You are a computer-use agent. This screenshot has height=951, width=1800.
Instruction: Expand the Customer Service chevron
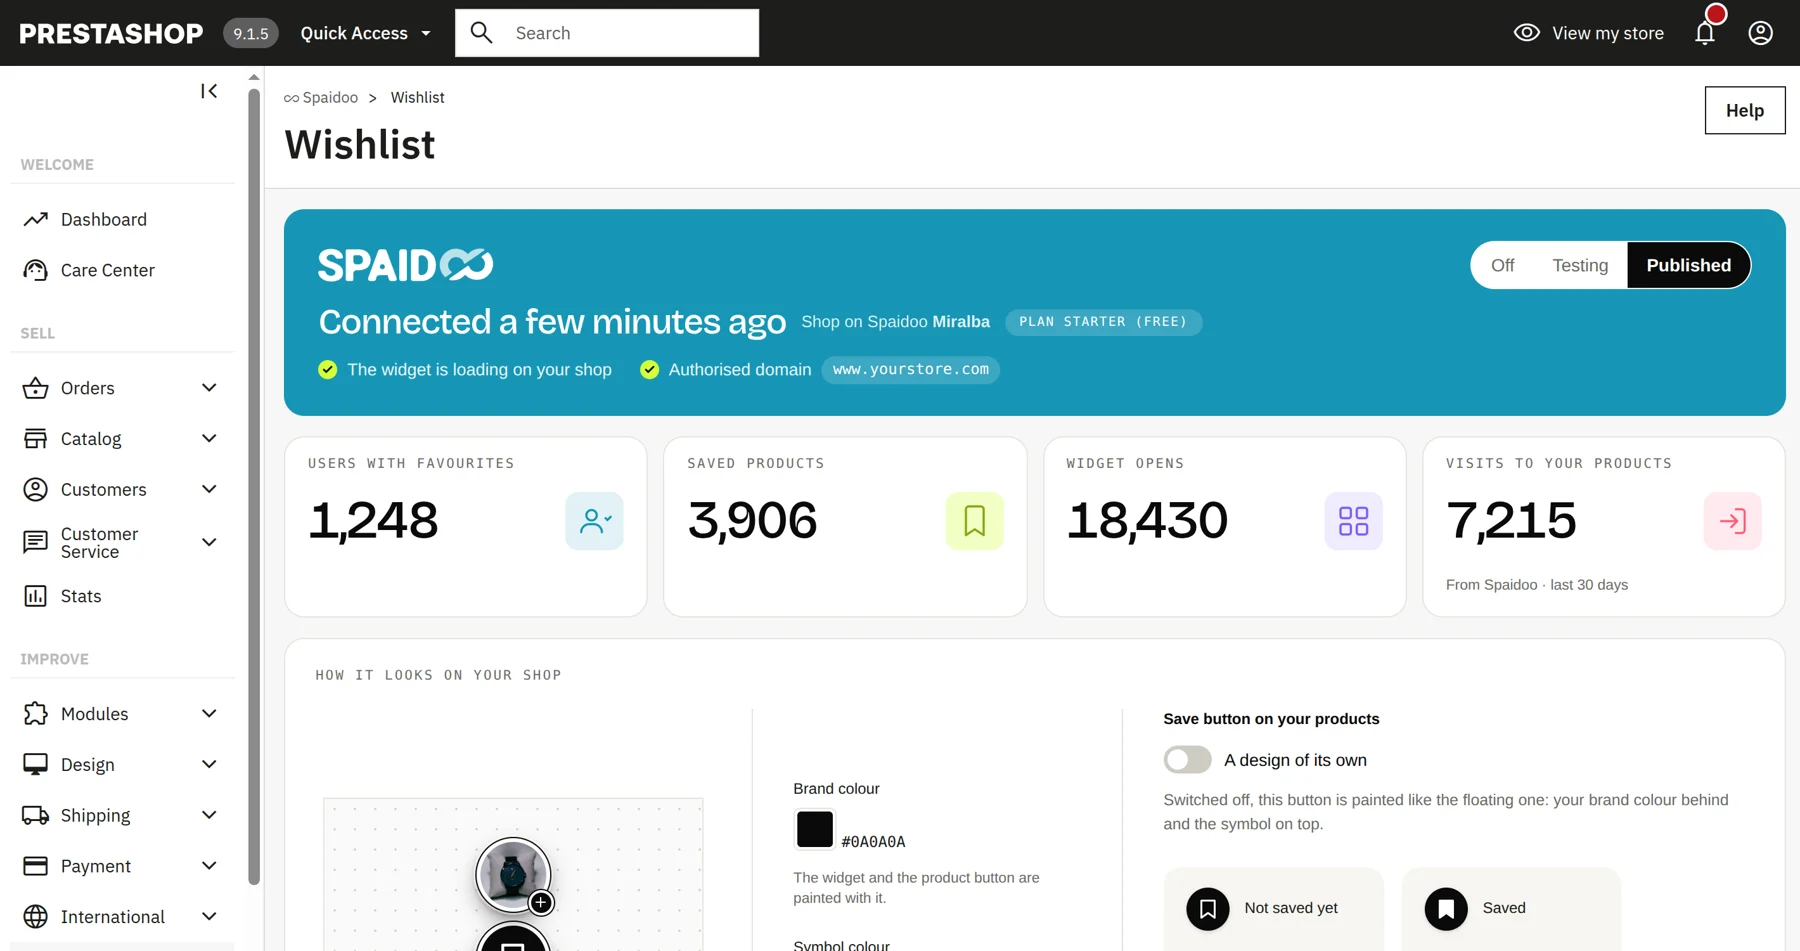pos(209,542)
